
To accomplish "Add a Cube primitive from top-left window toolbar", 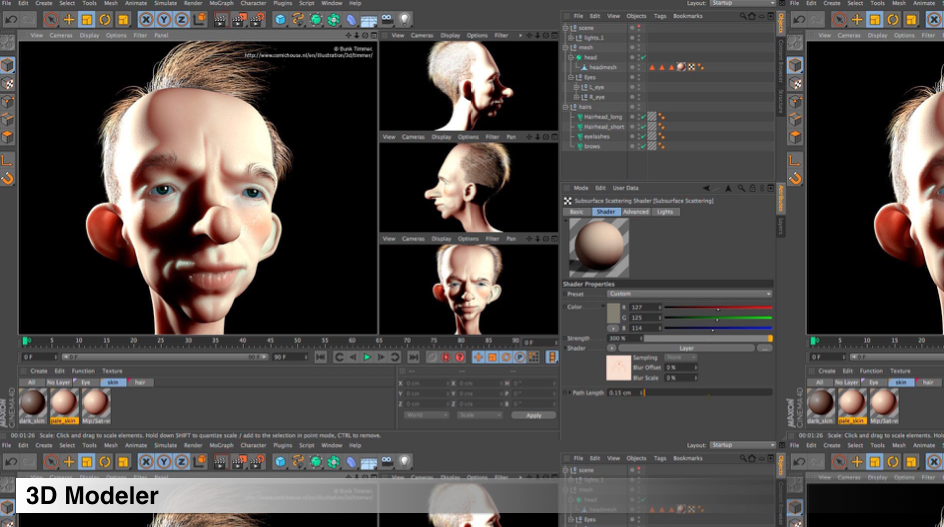I will [280, 20].
